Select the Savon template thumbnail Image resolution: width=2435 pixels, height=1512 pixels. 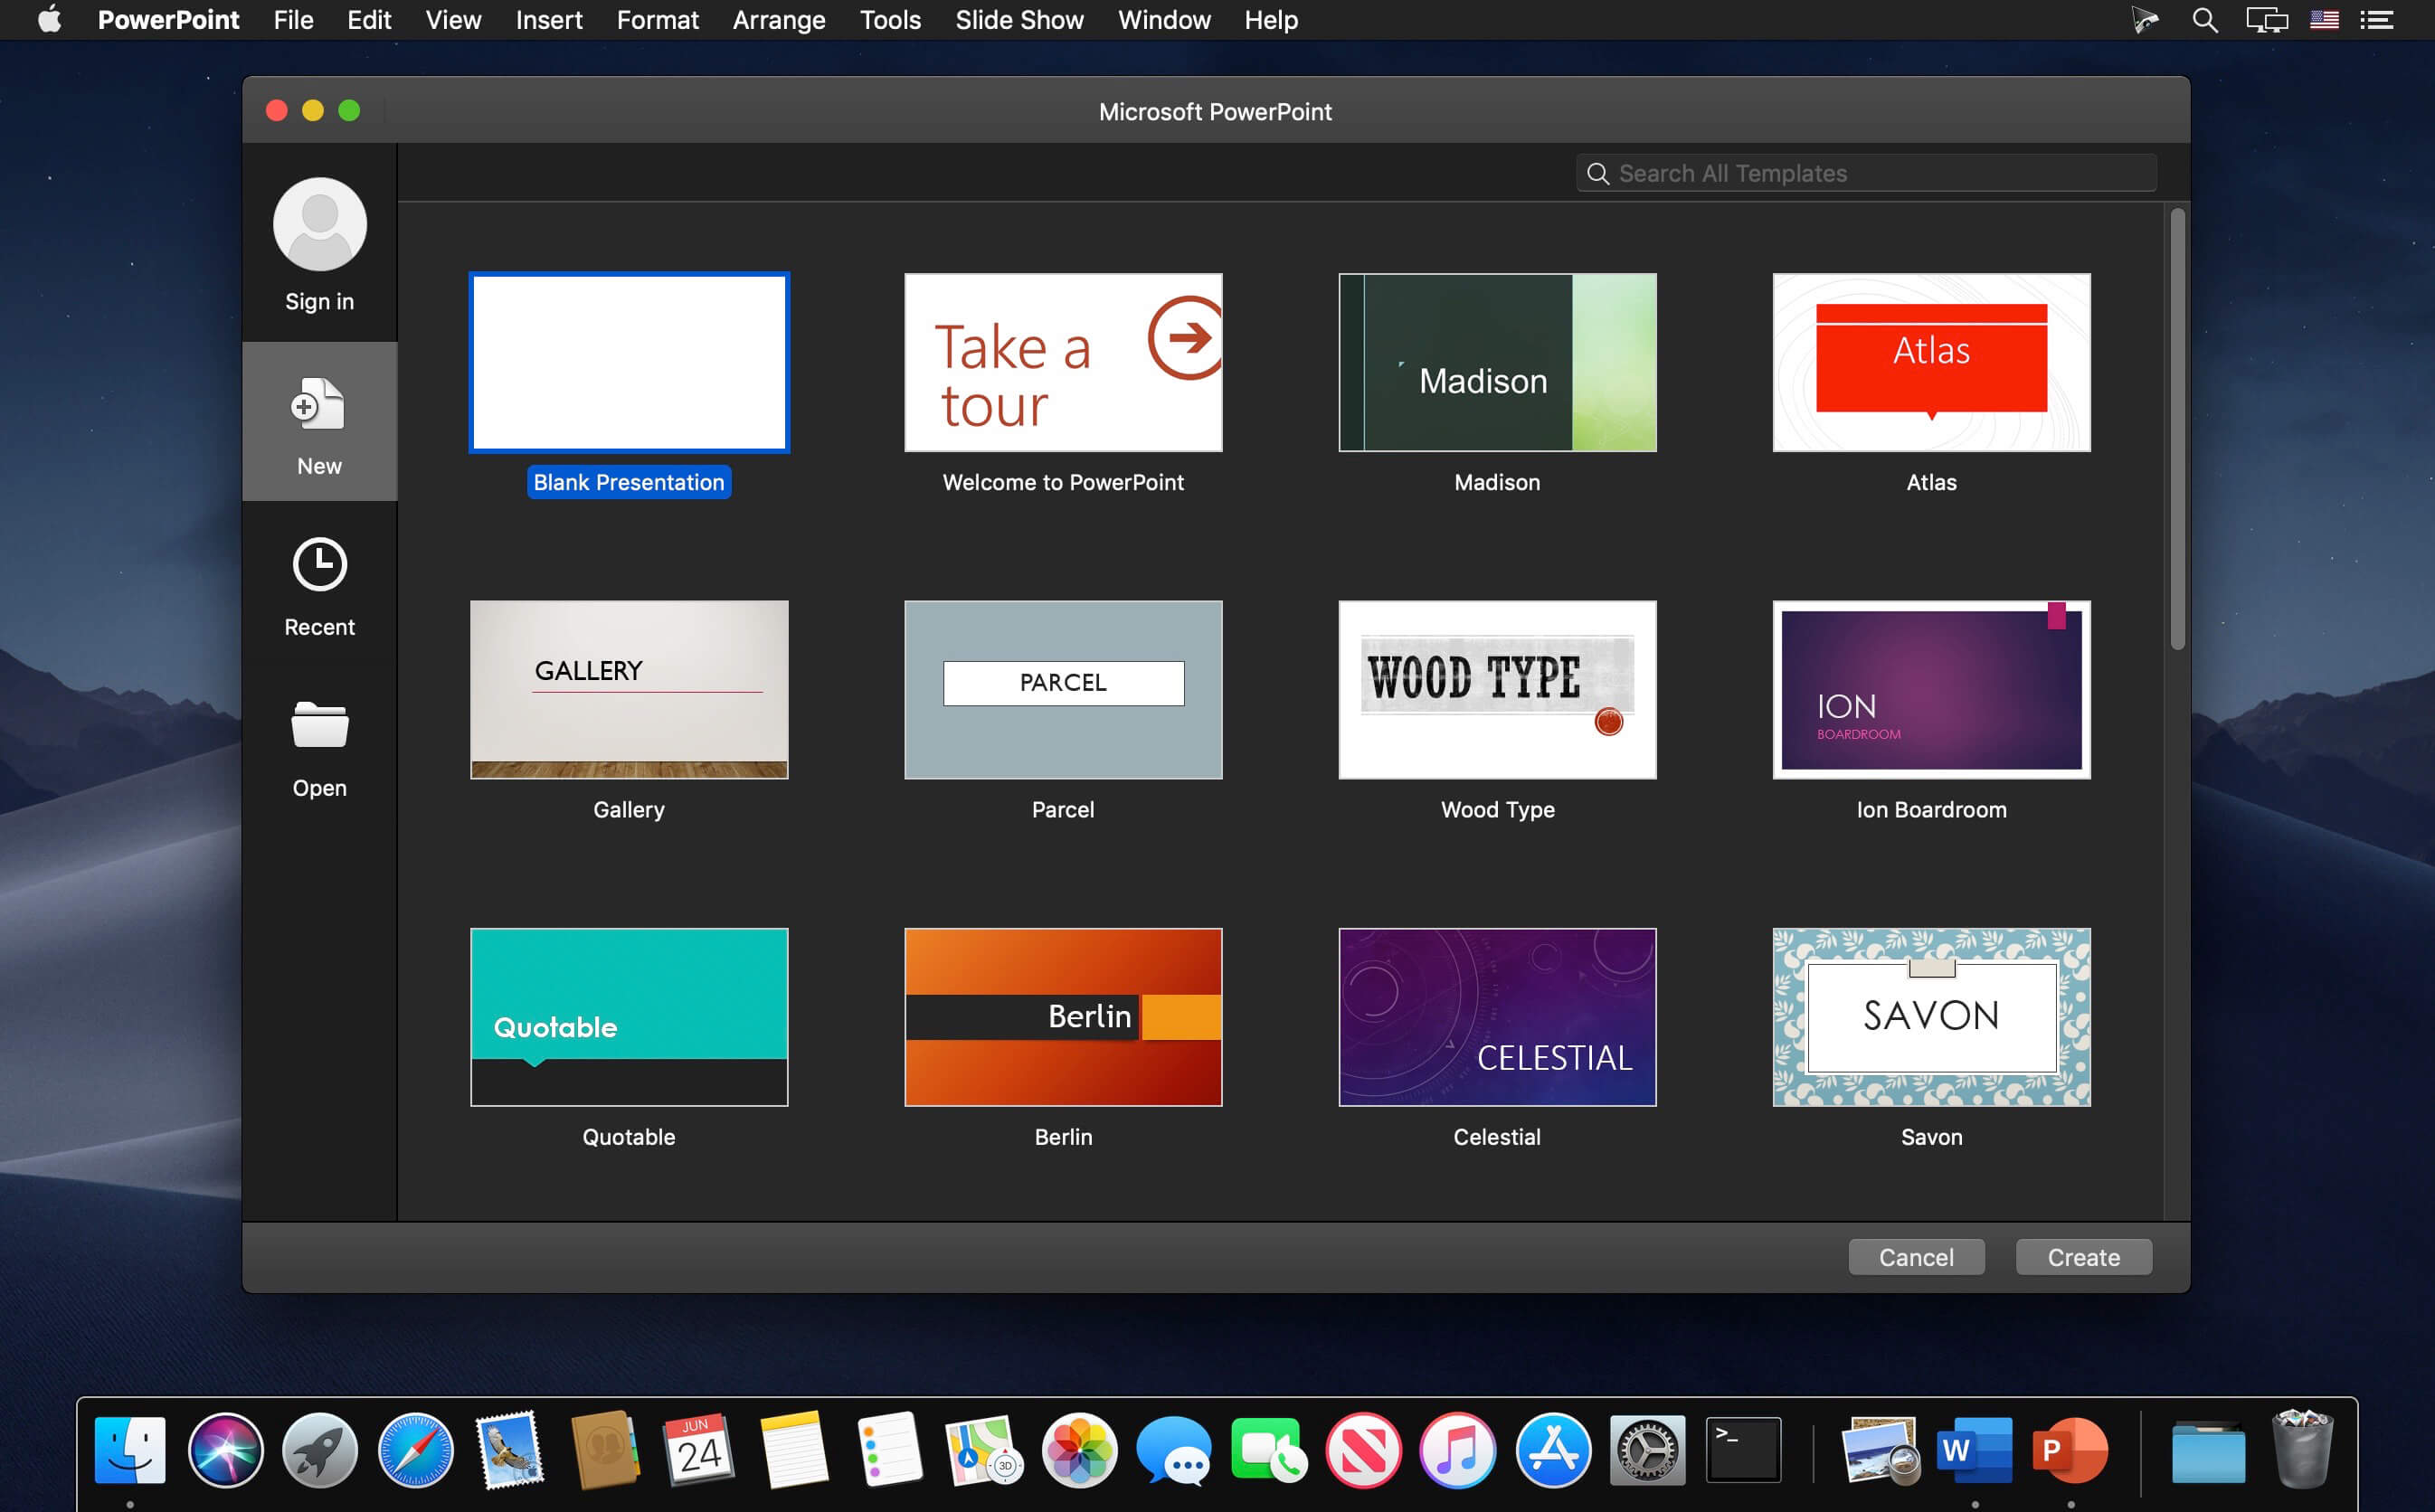pos(1931,1016)
